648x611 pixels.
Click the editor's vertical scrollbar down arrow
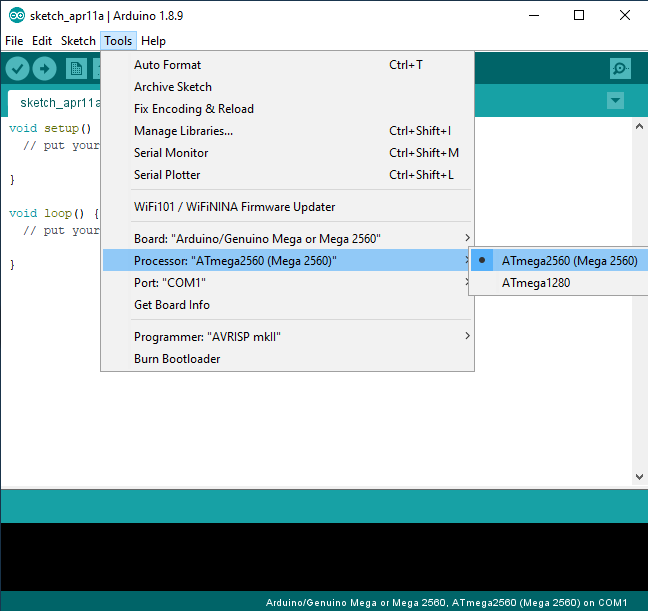pyautogui.click(x=639, y=477)
